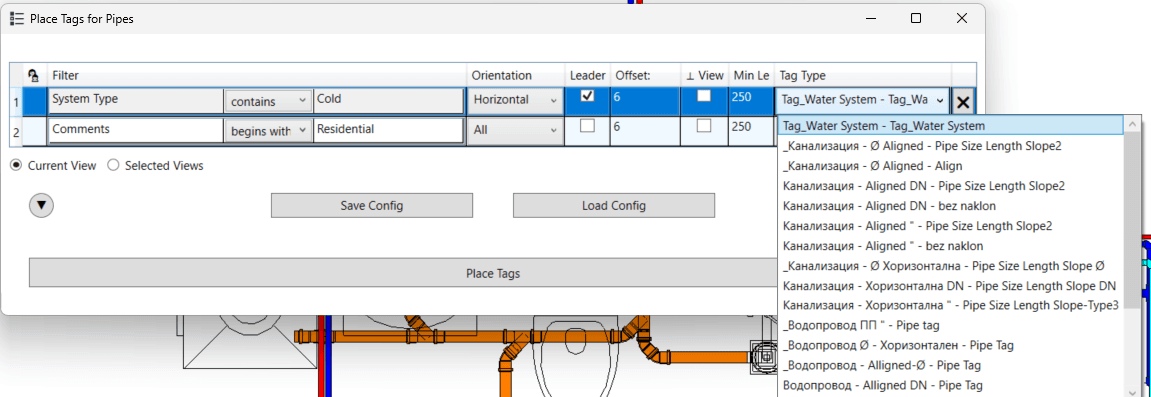Image resolution: width=1151 pixels, height=397 pixels.
Task: Click the Orientation column header
Action: click(x=516, y=76)
